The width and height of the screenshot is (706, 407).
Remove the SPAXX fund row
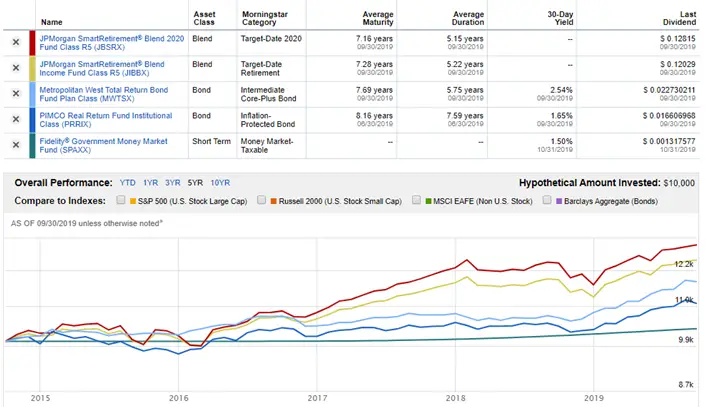click(16, 145)
